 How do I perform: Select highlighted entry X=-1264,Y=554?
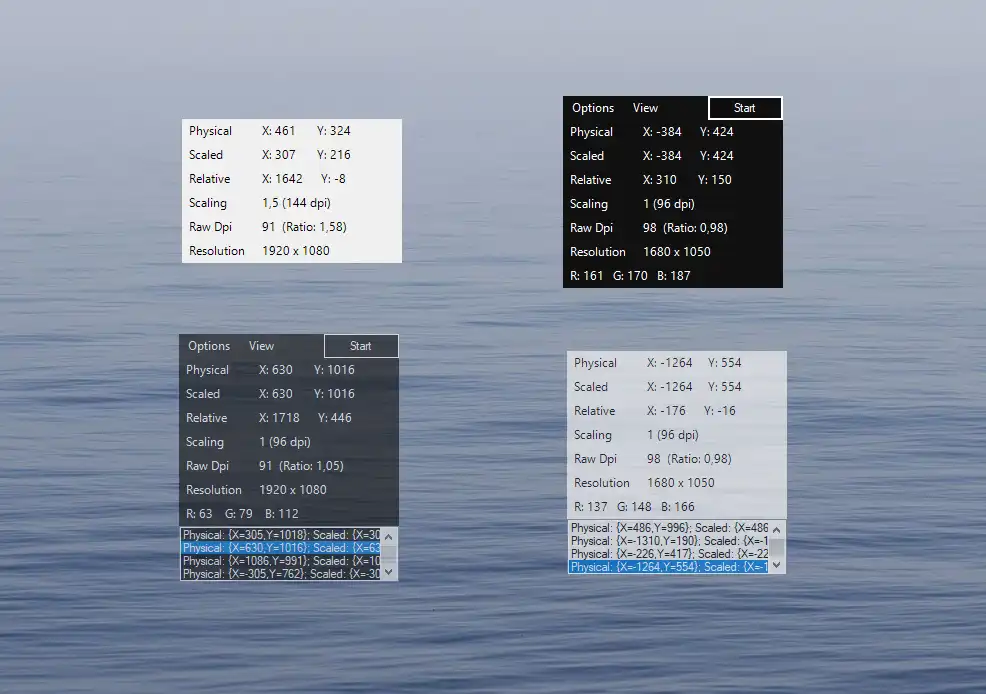(x=669, y=567)
